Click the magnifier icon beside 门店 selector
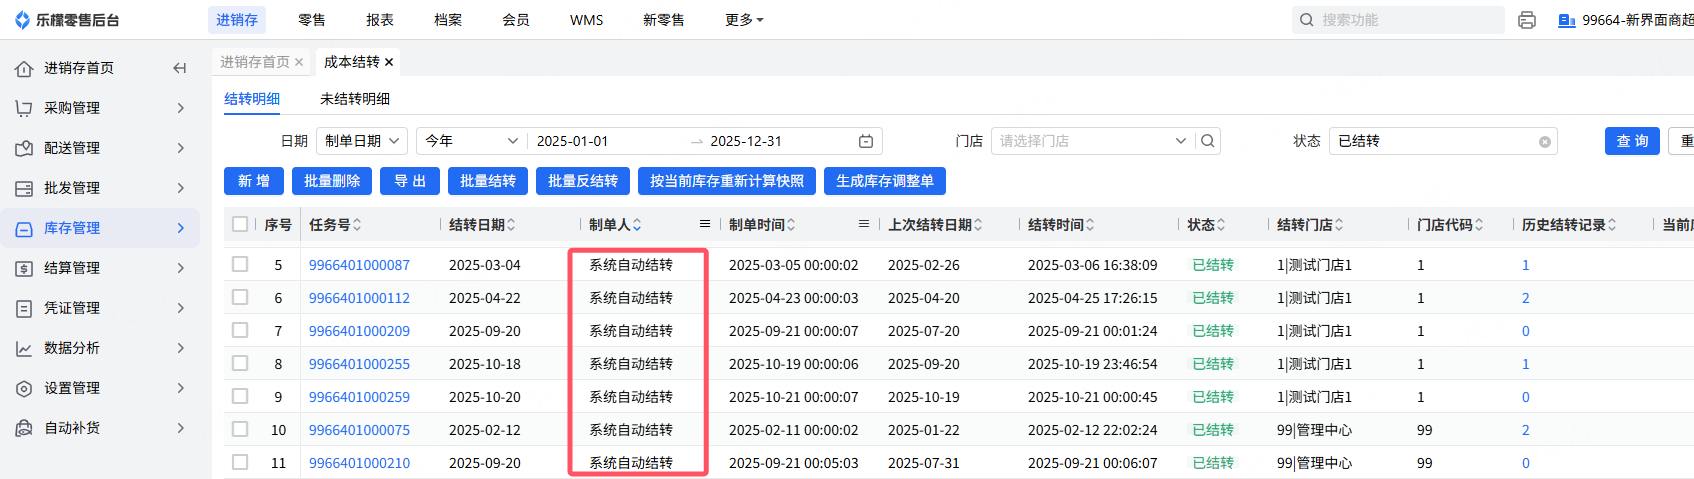This screenshot has height=479, width=1694. [x=1208, y=141]
